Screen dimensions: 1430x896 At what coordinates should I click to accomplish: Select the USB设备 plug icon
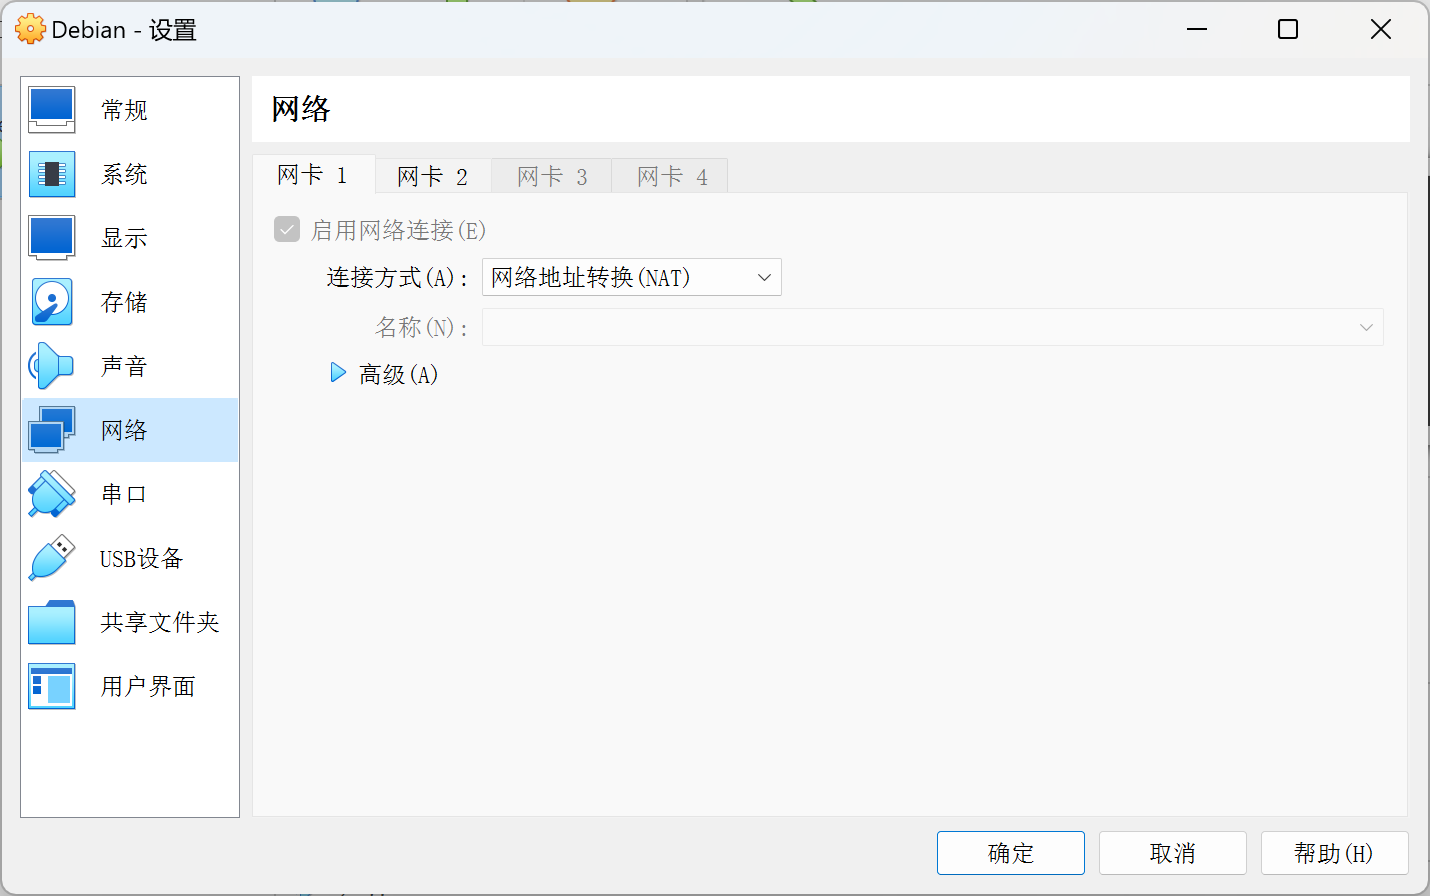coord(52,558)
